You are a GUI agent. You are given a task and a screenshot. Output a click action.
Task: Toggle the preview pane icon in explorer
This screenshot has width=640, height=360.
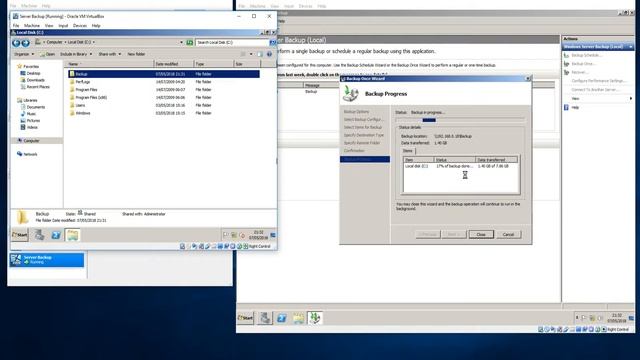click(260, 54)
